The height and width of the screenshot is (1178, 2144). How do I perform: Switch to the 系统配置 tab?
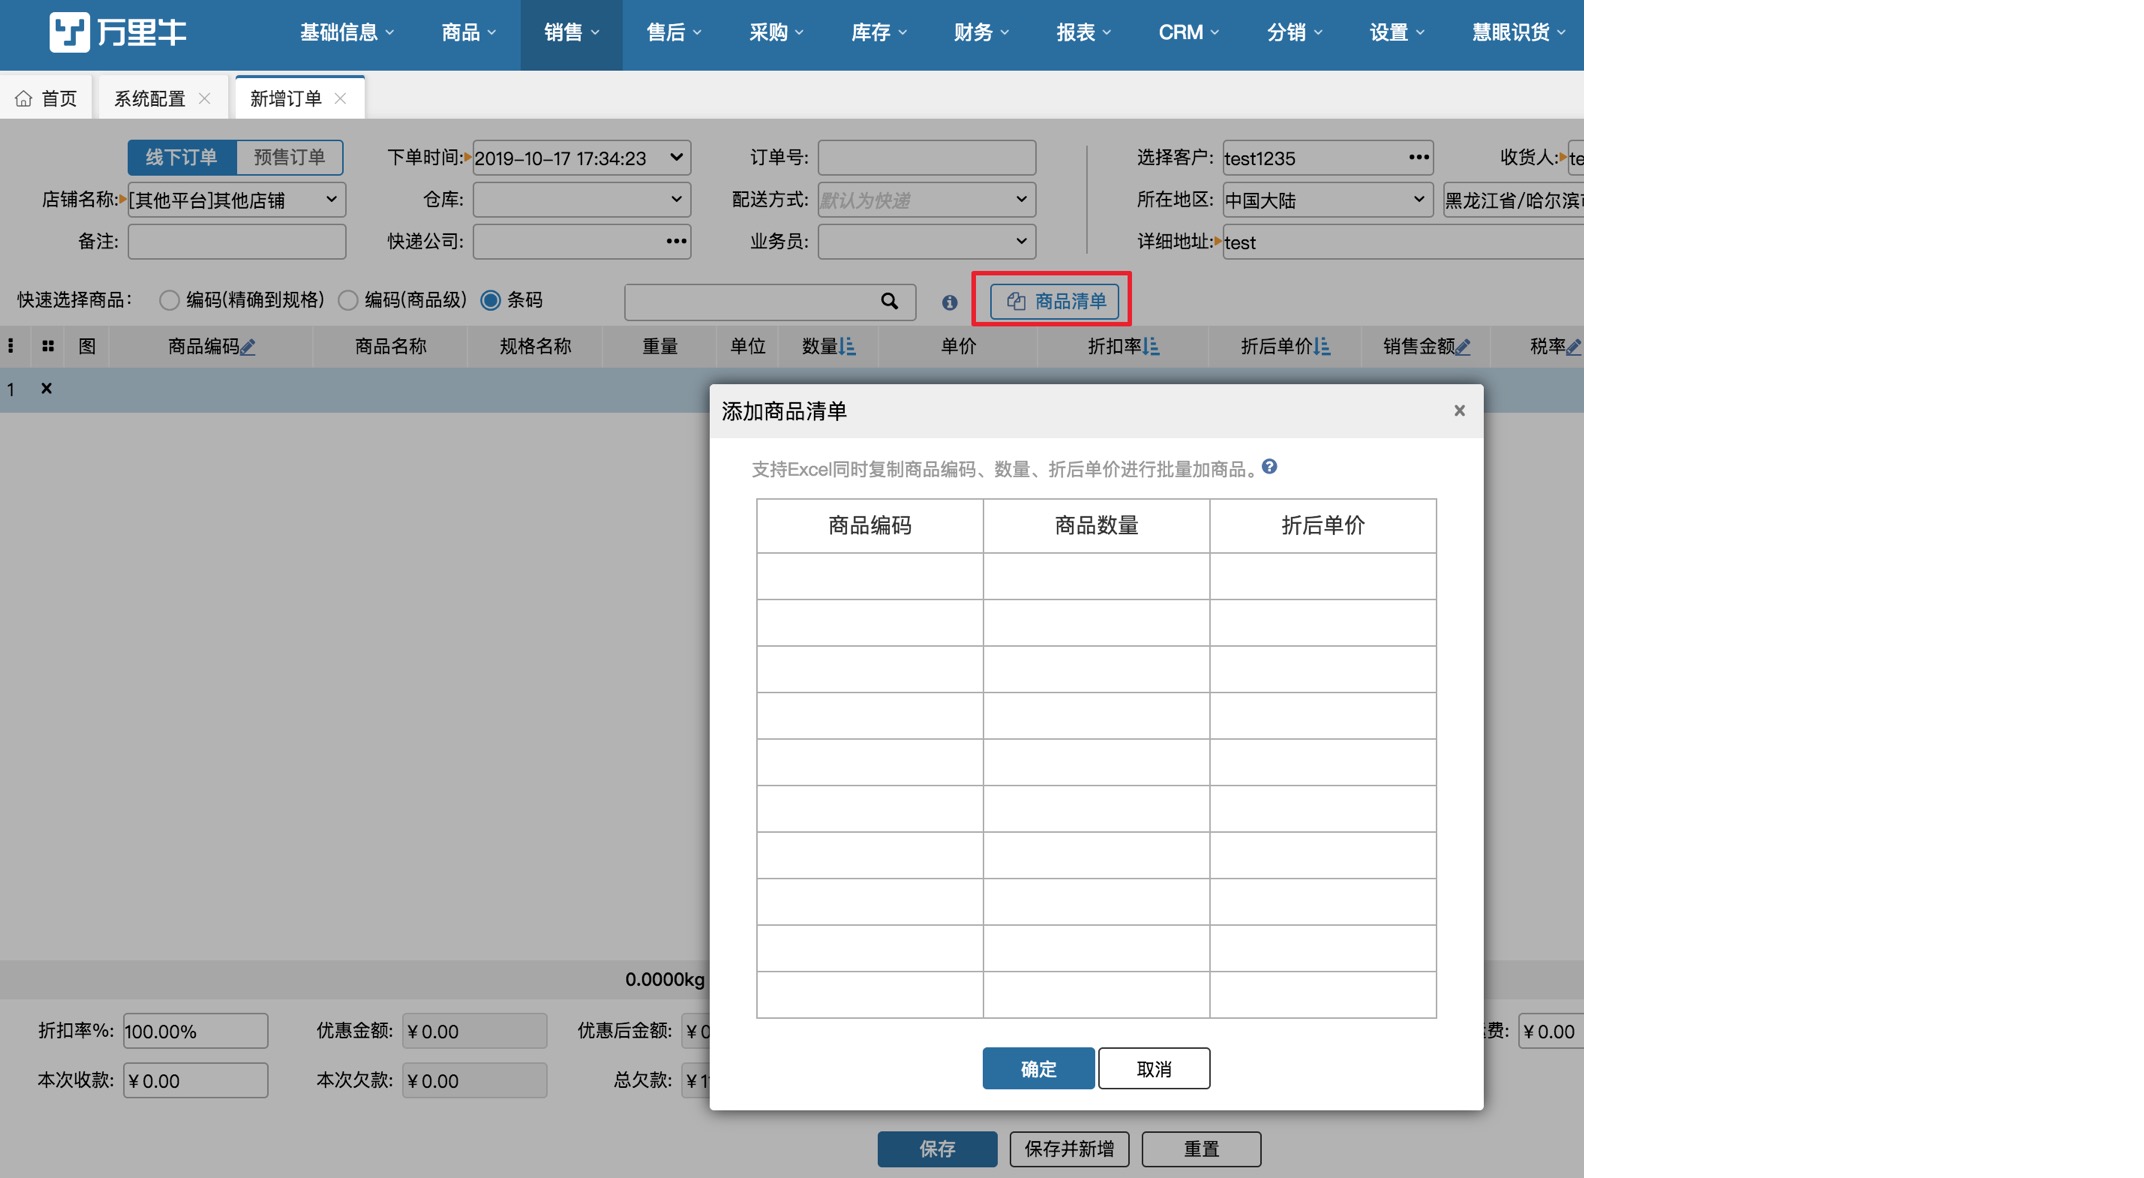pyautogui.click(x=150, y=98)
